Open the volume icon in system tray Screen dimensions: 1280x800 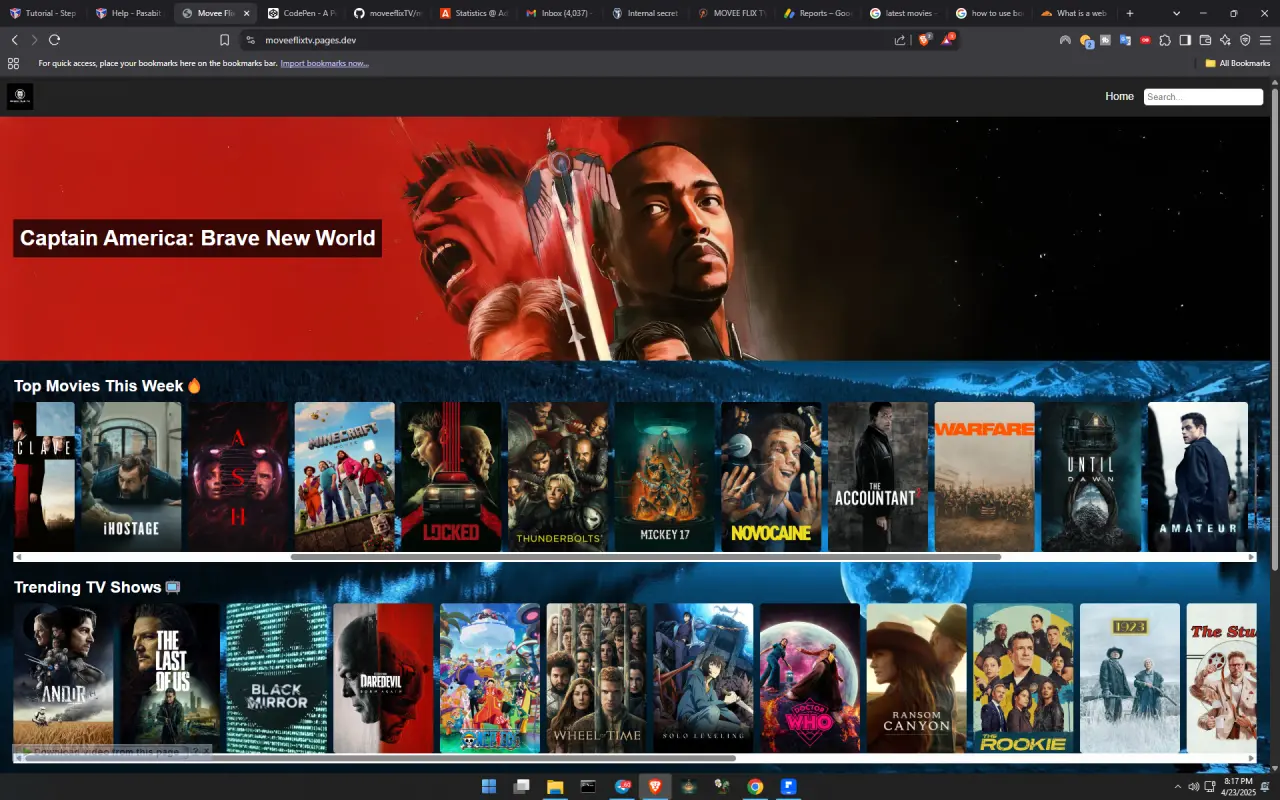point(1193,786)
